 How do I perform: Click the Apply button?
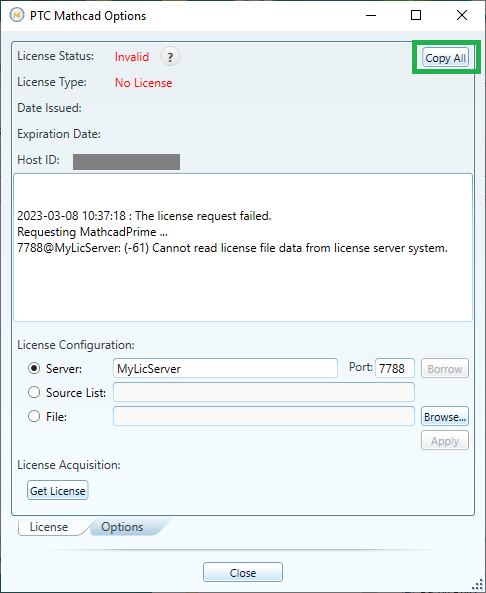pyautogui.click(x=445, y=441)
